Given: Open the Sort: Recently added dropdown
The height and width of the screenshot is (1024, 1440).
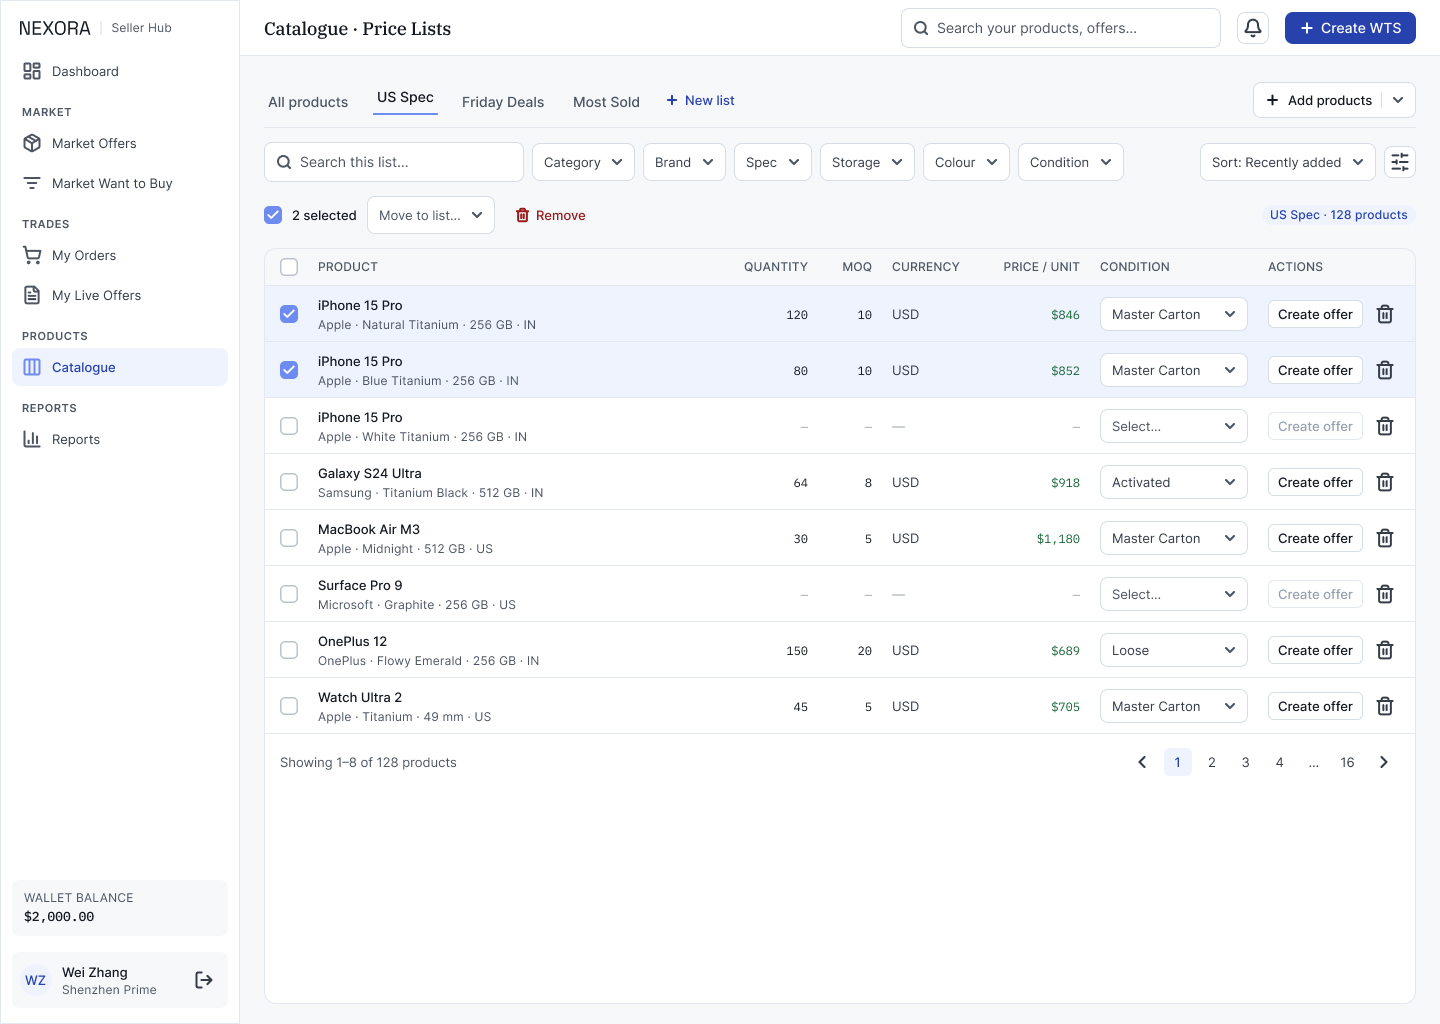Looking at the screenshot, I should (x=1288, y=162).
